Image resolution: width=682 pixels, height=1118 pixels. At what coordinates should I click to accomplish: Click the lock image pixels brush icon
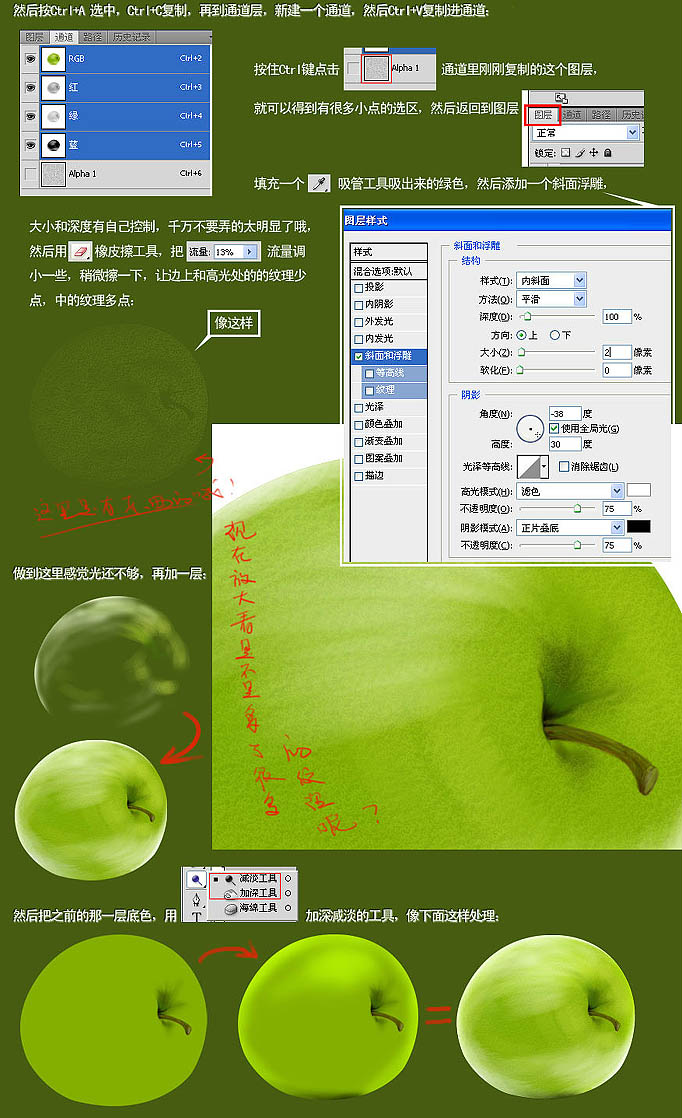click(x=579, y=153)
